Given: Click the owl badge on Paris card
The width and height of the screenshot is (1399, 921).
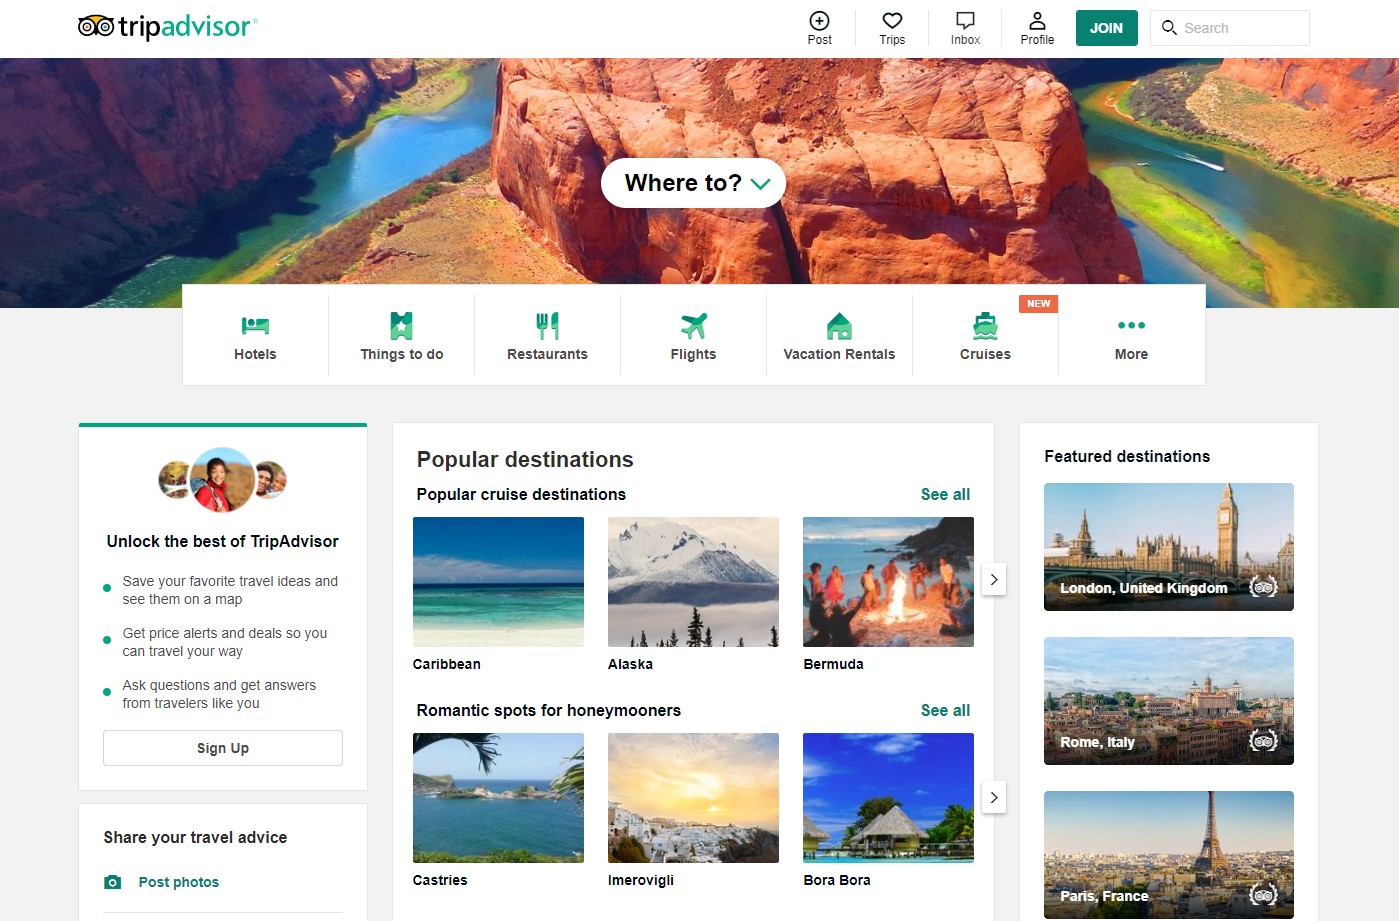Looking at the screenshot, I should pyautogui.click(x=1263, y=895).
